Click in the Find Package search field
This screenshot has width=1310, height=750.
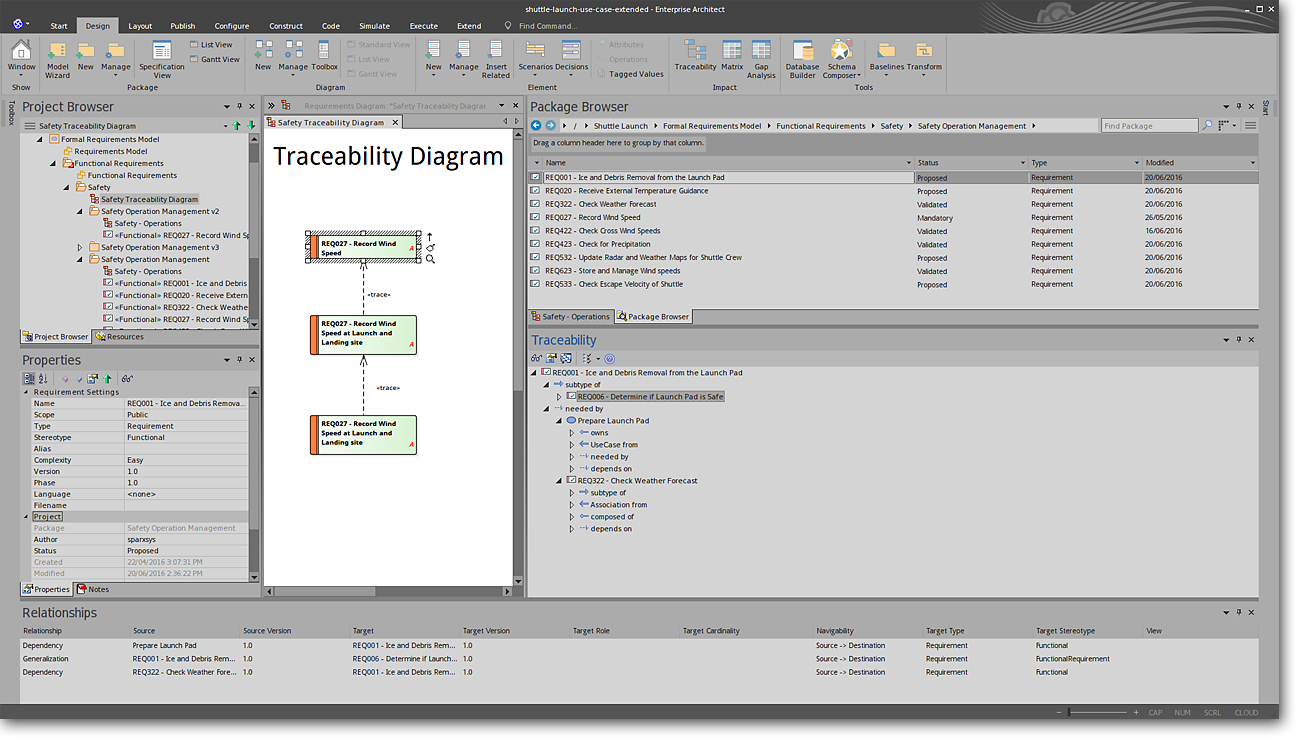click(1148, 126)
